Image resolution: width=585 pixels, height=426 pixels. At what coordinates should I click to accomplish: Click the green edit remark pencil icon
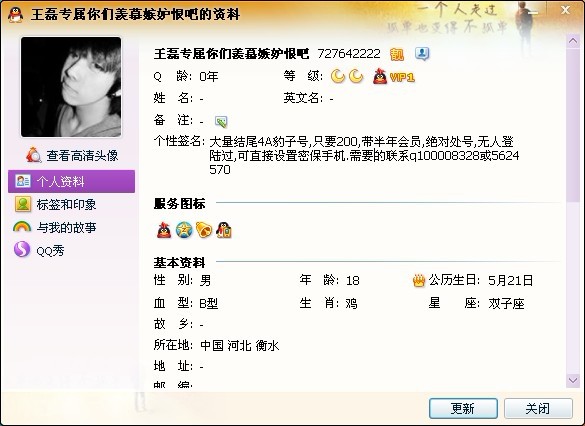click(x=221, y=121)
